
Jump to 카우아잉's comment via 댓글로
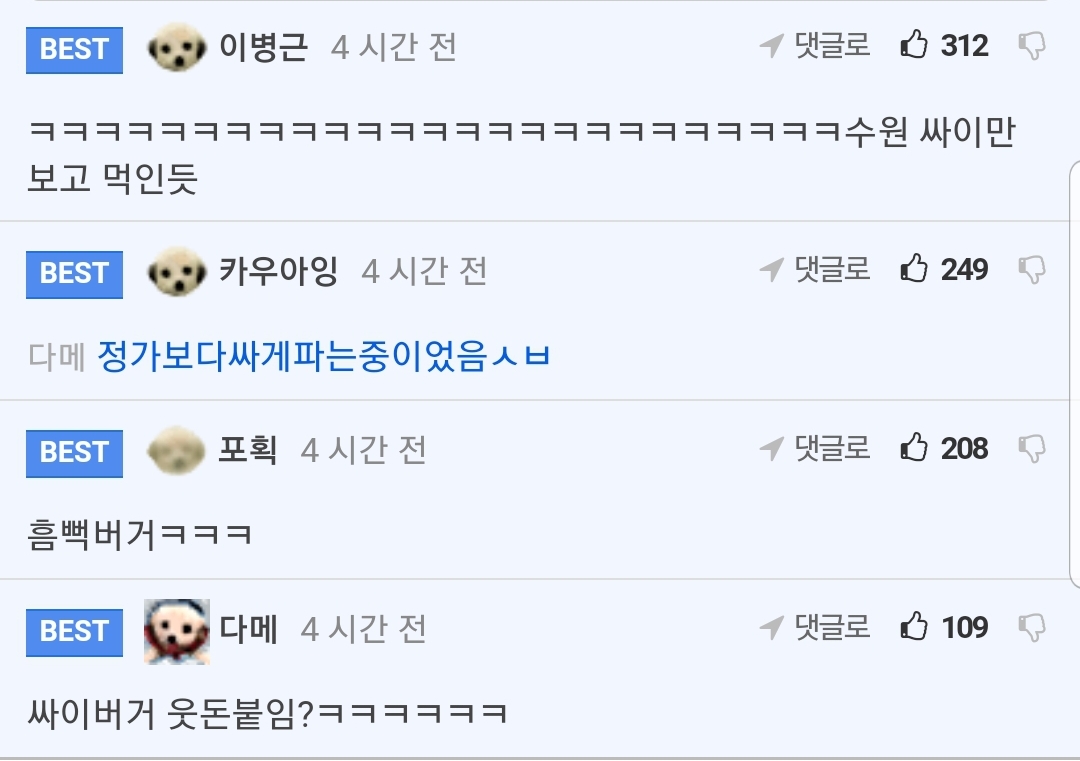815,269
